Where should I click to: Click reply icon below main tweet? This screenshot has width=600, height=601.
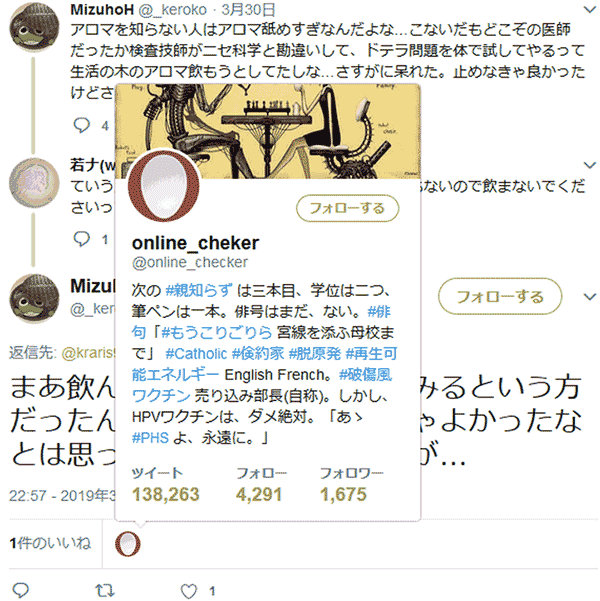(x=20, y=590)
